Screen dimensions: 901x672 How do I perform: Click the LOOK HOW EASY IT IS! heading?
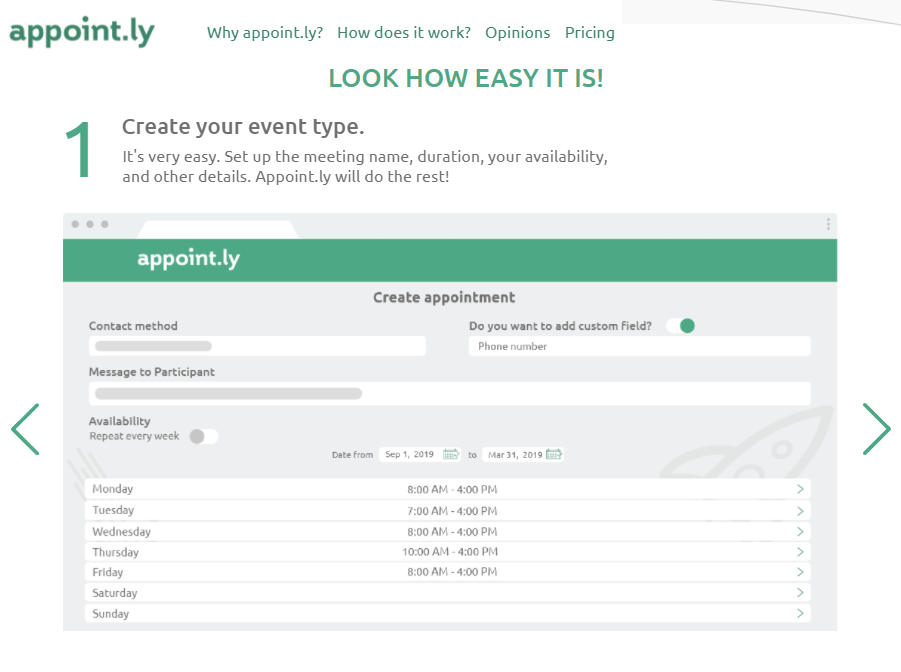466,78
